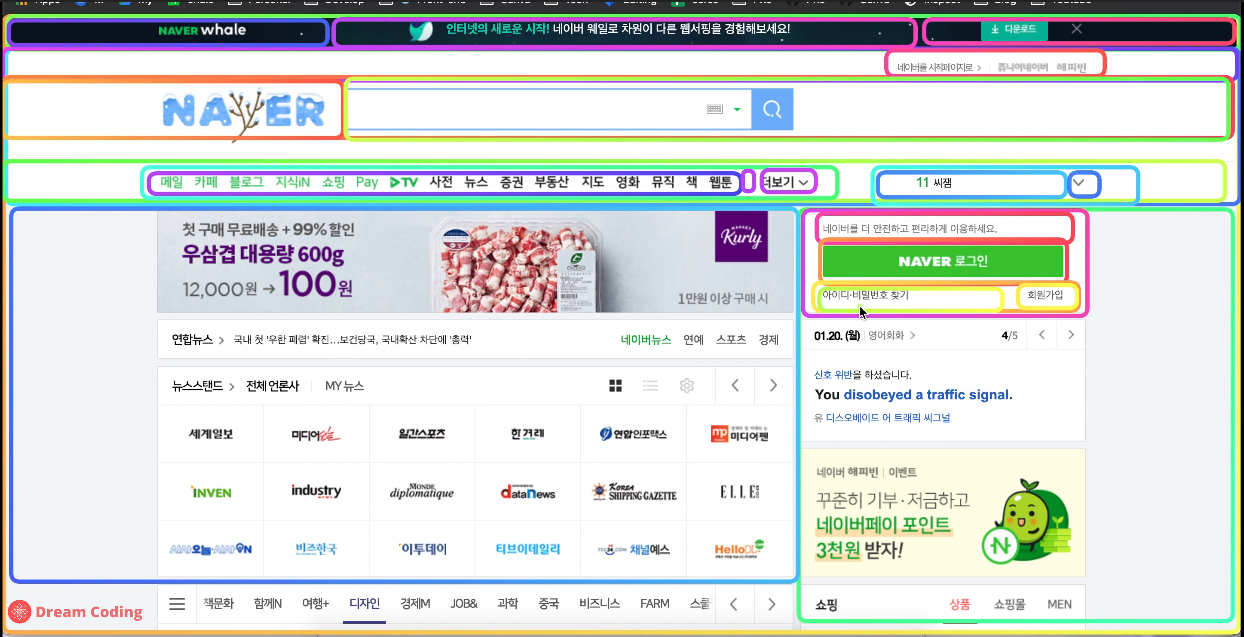
Task: Read headline about 우한 폐렴
Action: [x=352, y=340]
